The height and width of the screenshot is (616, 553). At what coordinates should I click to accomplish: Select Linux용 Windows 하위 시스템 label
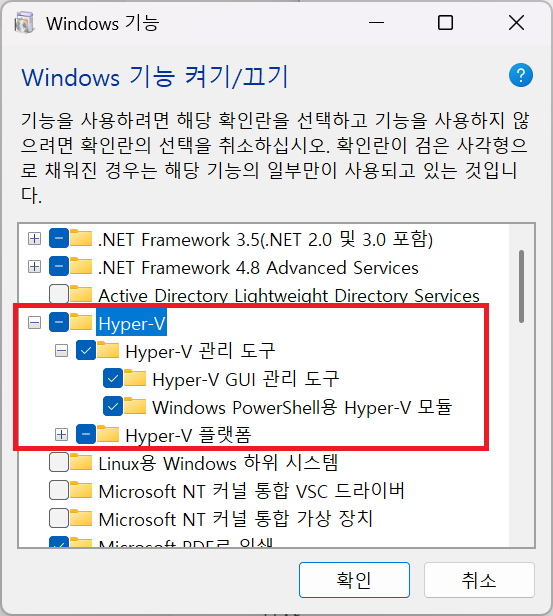coord(218,463)
